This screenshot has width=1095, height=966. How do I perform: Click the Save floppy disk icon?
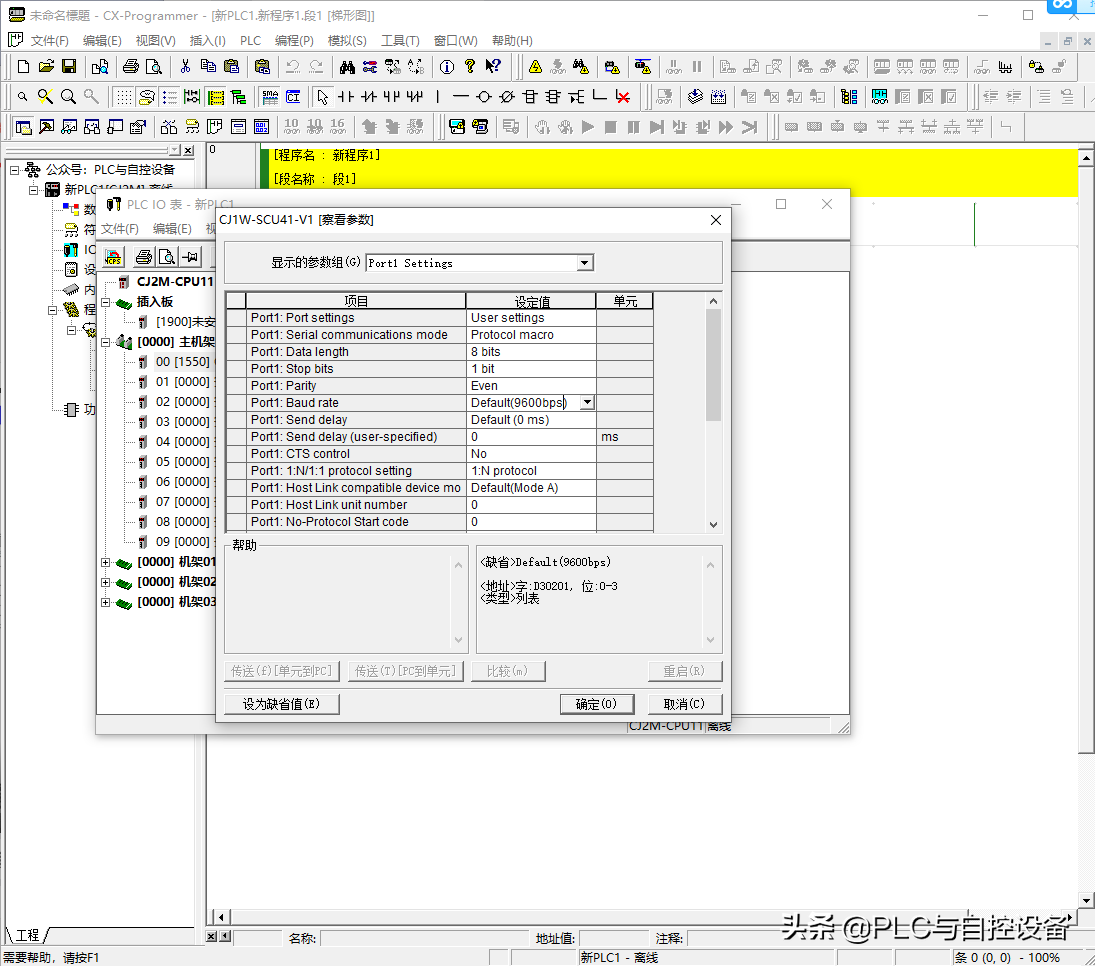click(69, 67)
